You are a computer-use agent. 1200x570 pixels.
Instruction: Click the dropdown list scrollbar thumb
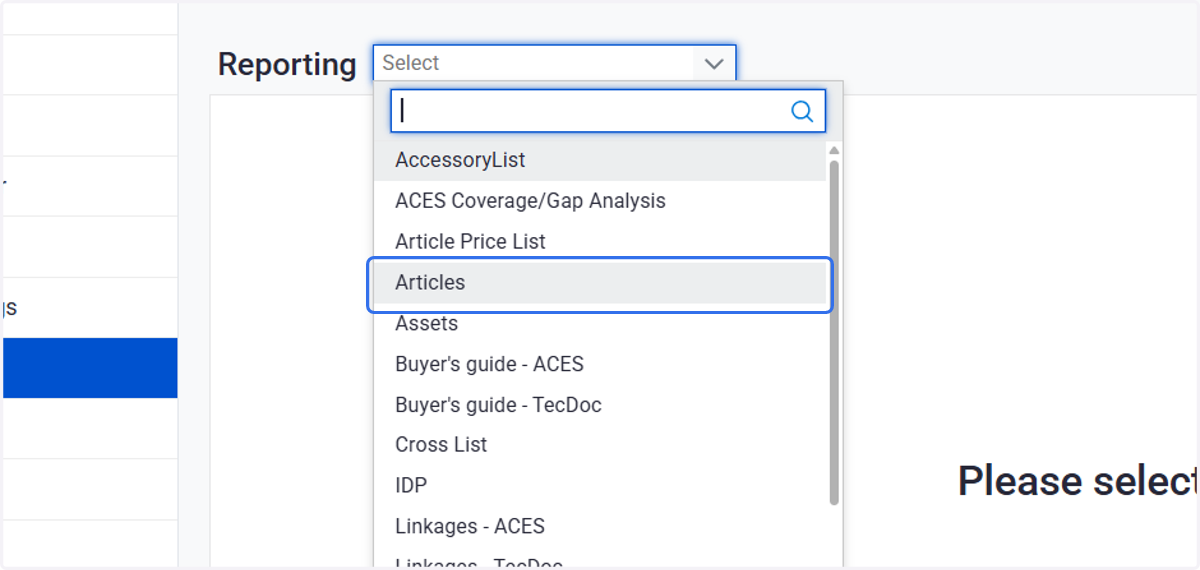(x=834, y=332)
